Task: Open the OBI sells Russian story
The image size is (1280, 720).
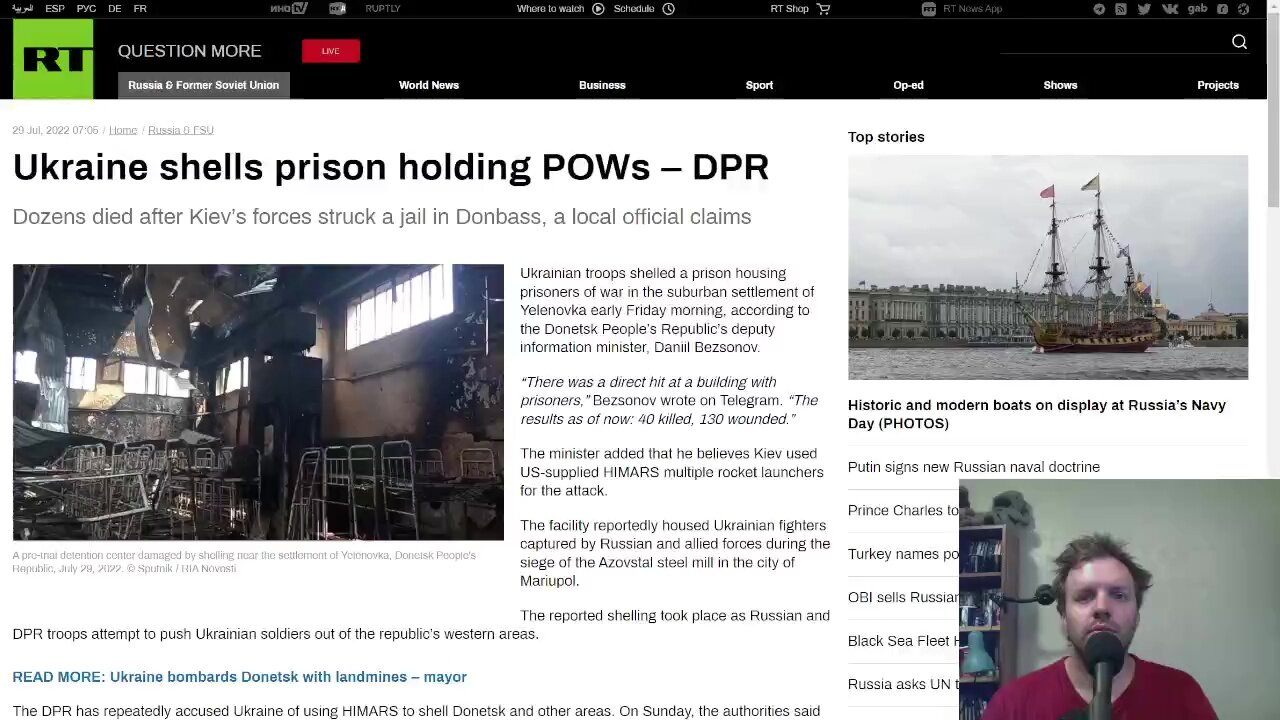Action: [x=903, y=597]
